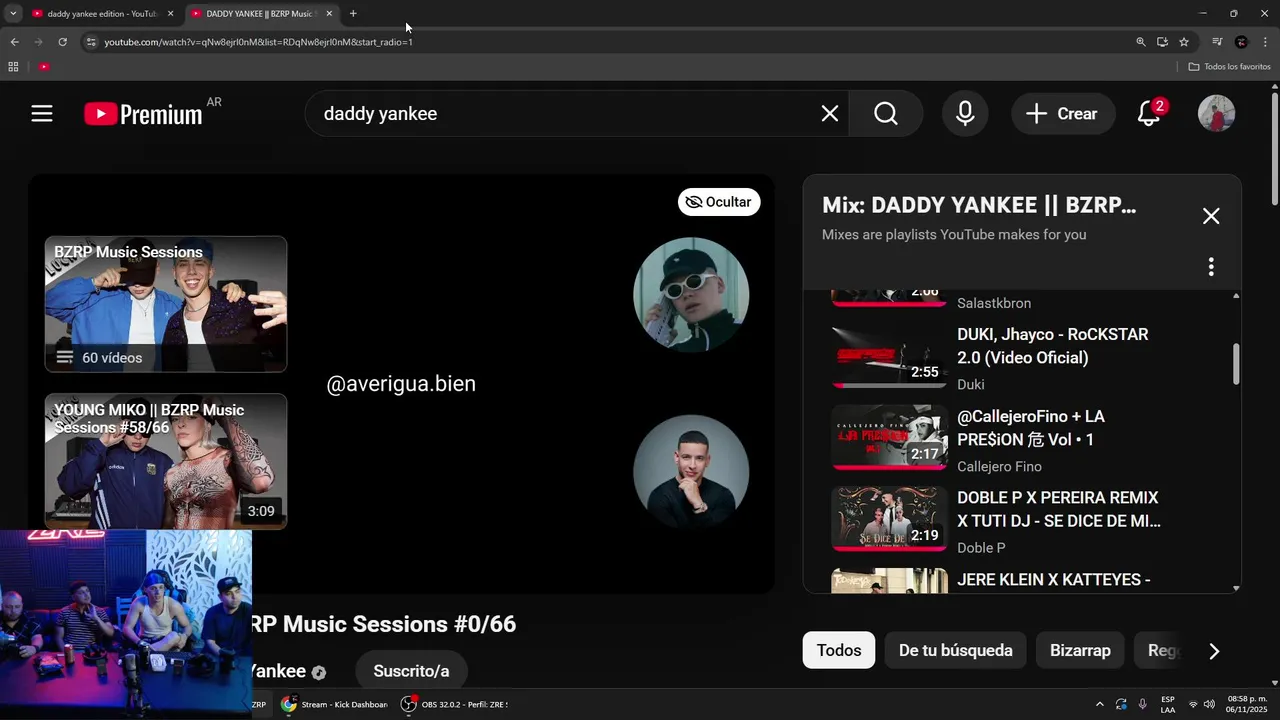Open the media control icon in Chrome toolbar
This screenshot has width=1280, height=720.
point(1217,42)
